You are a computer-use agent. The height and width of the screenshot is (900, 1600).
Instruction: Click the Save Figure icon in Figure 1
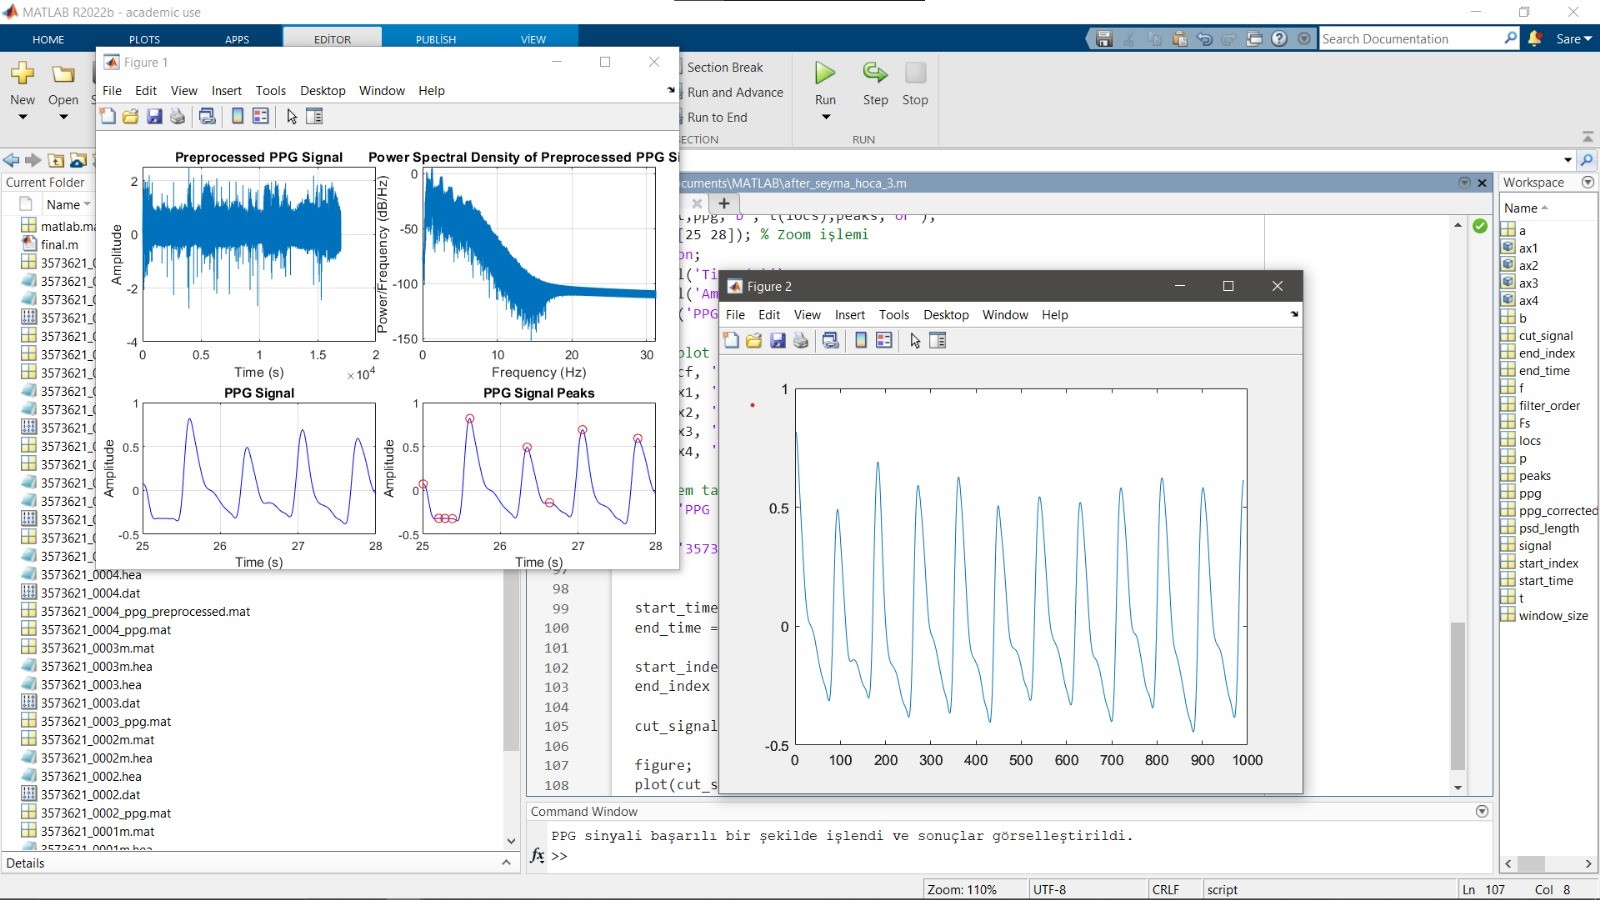[154, 117]
